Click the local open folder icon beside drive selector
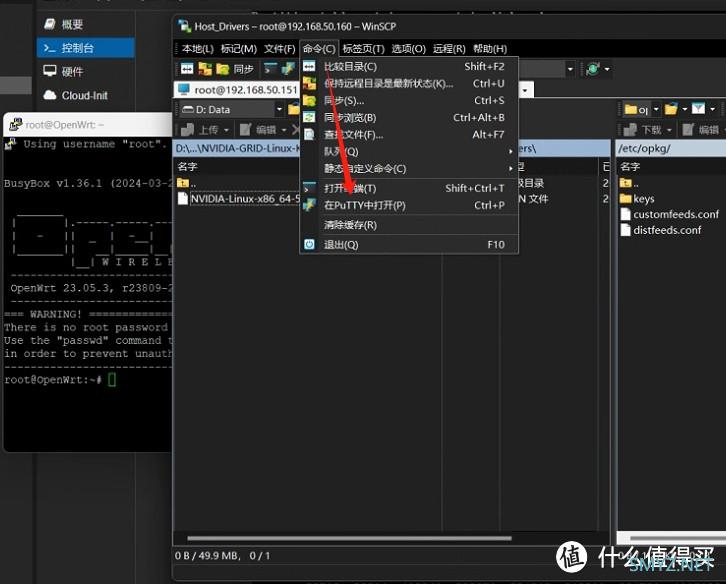The height and width of the screenshot is (584, 726). click(x=294, y=110)
